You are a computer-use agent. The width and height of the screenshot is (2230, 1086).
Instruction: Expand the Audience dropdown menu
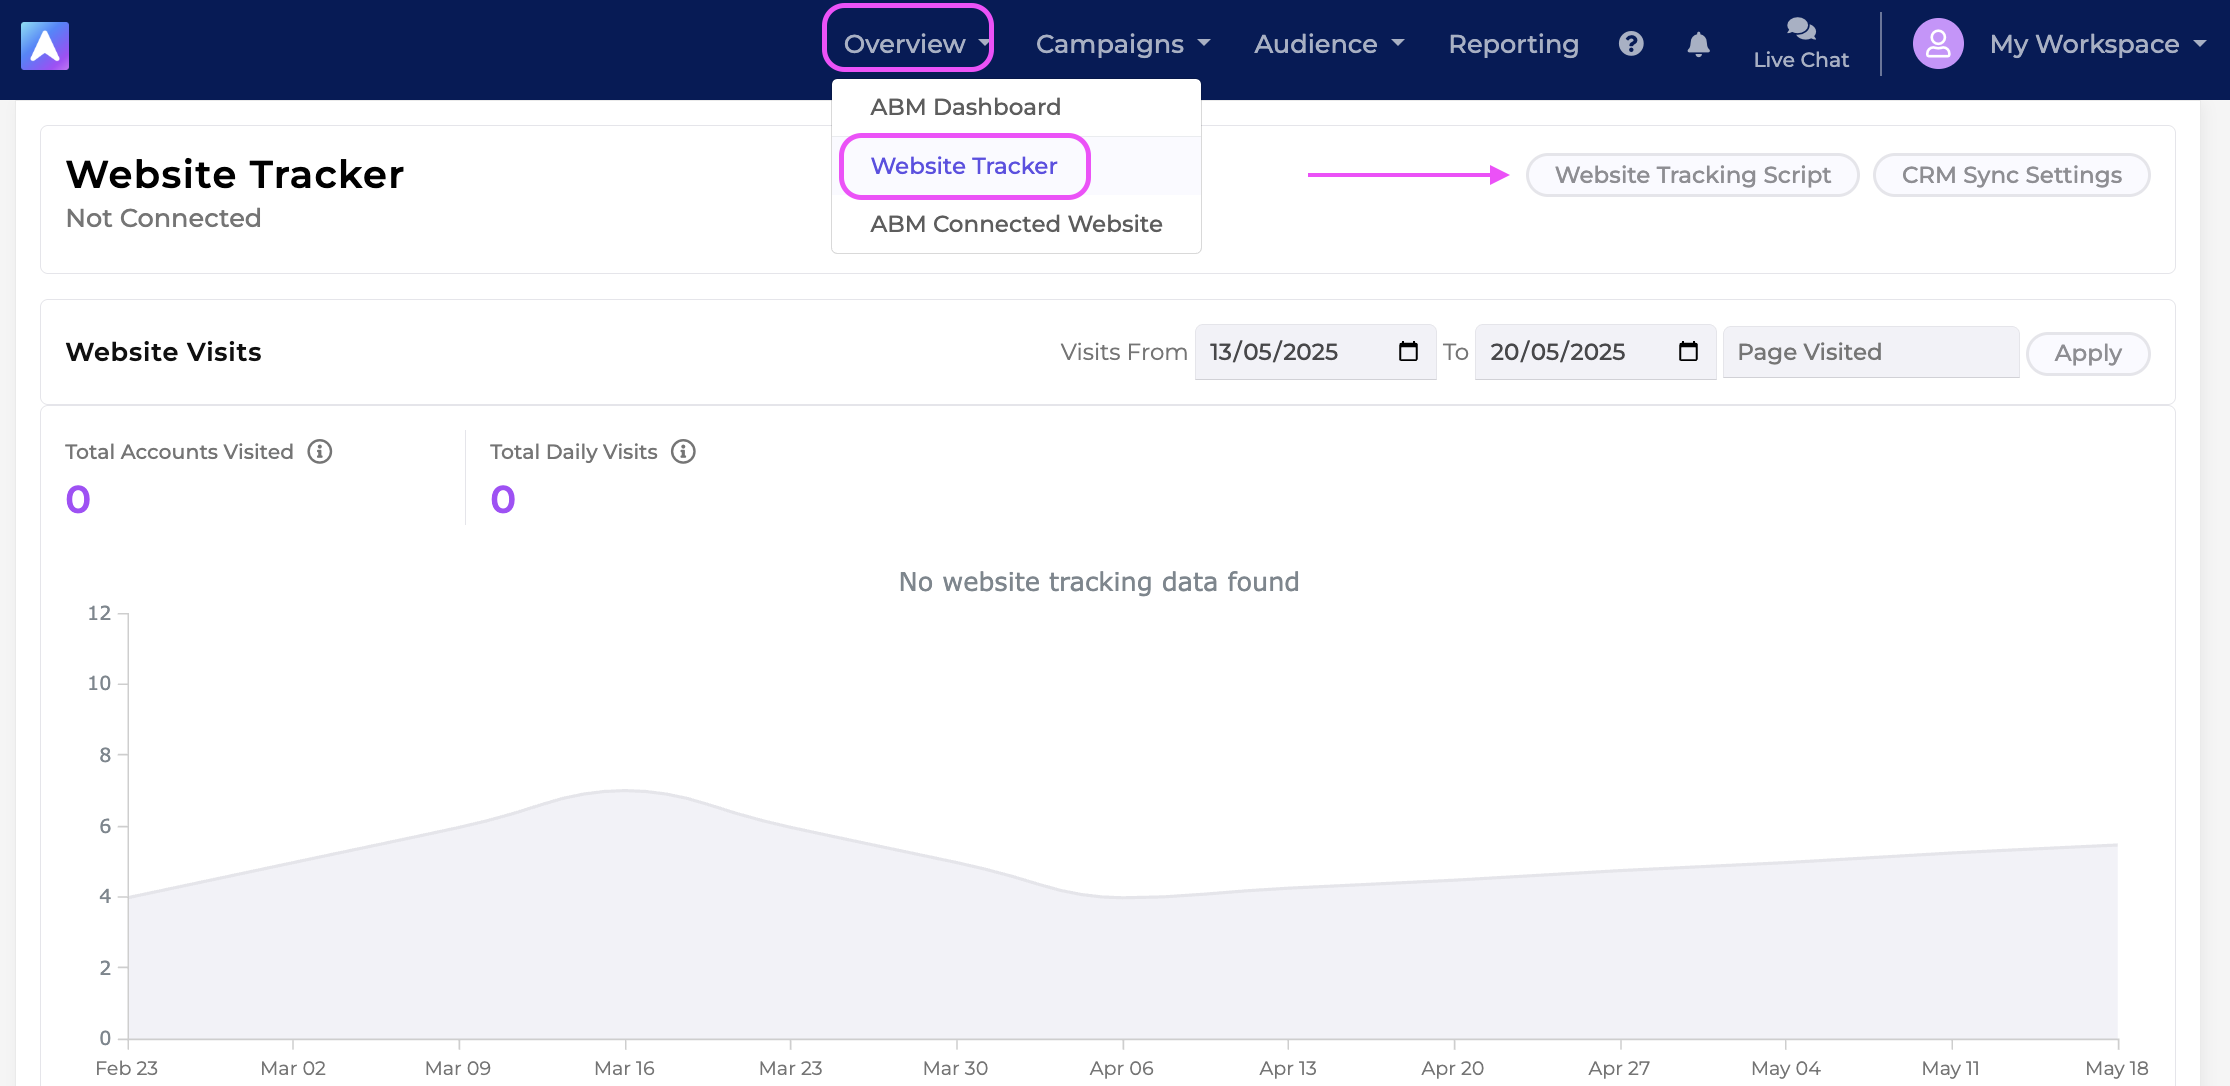(x=1329, y=44)
